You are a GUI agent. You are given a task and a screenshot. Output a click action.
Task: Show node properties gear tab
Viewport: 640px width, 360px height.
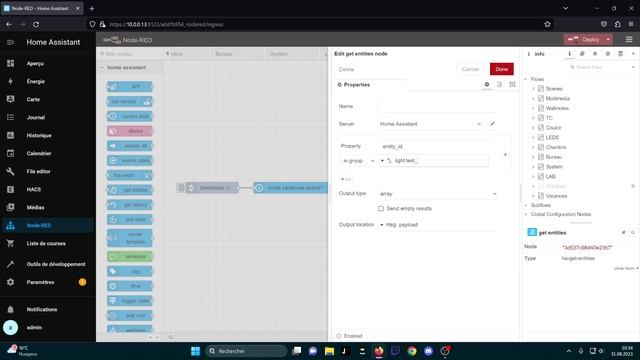point(487,84)
